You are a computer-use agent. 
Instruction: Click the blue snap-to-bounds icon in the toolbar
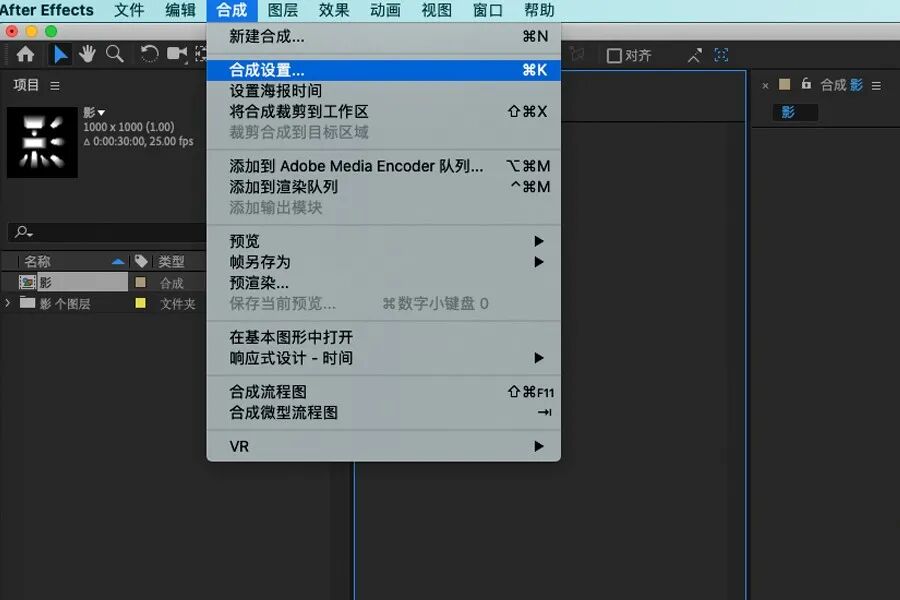point(721,55)
